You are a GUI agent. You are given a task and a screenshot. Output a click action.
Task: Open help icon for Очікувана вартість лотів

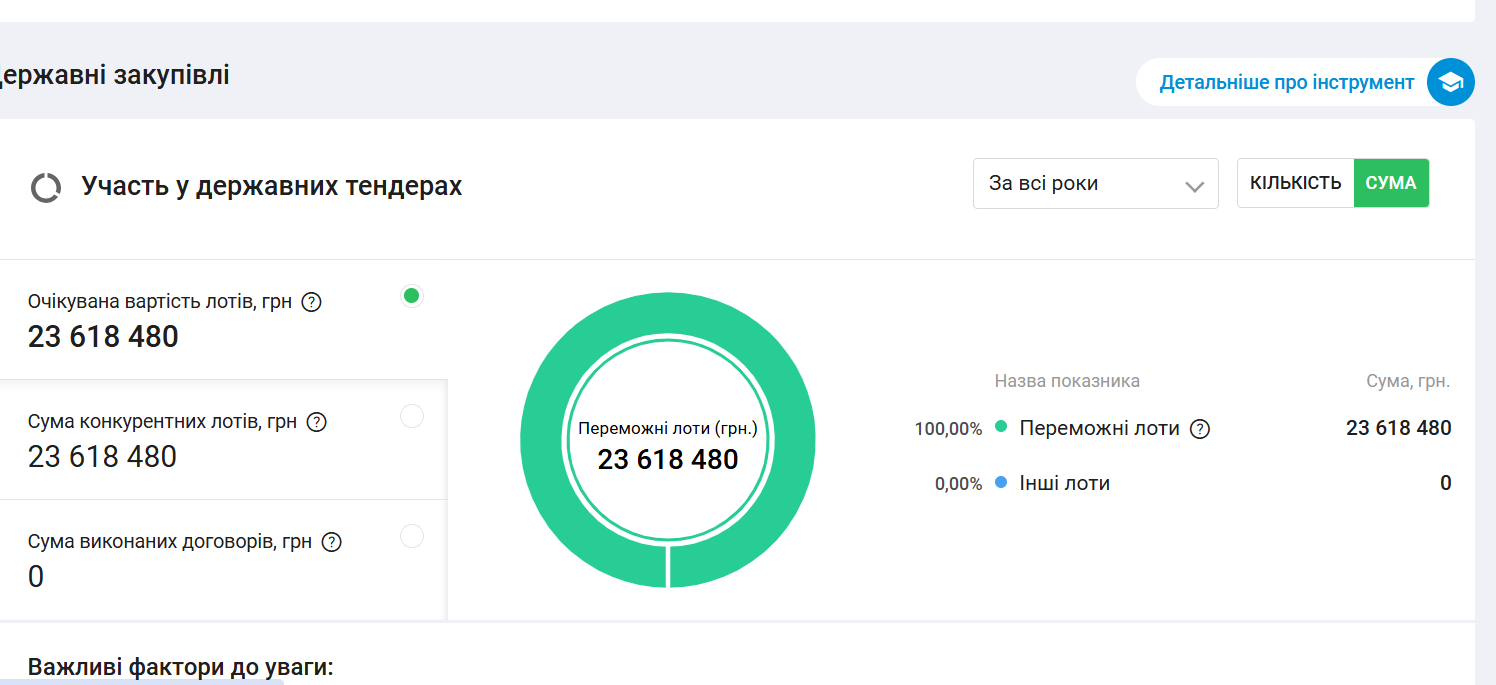(x=311, y=302)
